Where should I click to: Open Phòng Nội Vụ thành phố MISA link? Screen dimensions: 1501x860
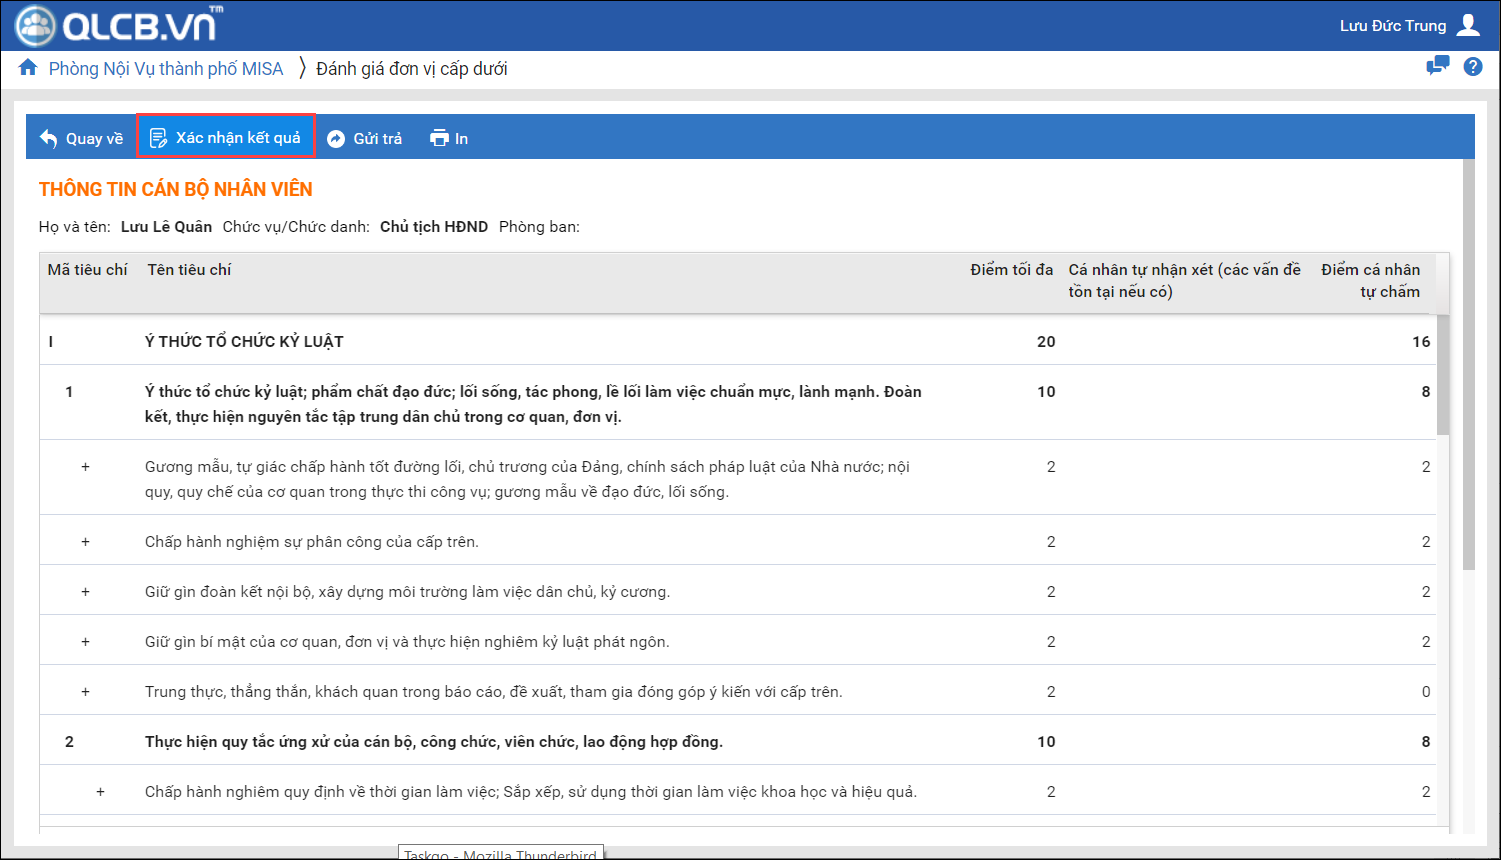coord(166,69)
